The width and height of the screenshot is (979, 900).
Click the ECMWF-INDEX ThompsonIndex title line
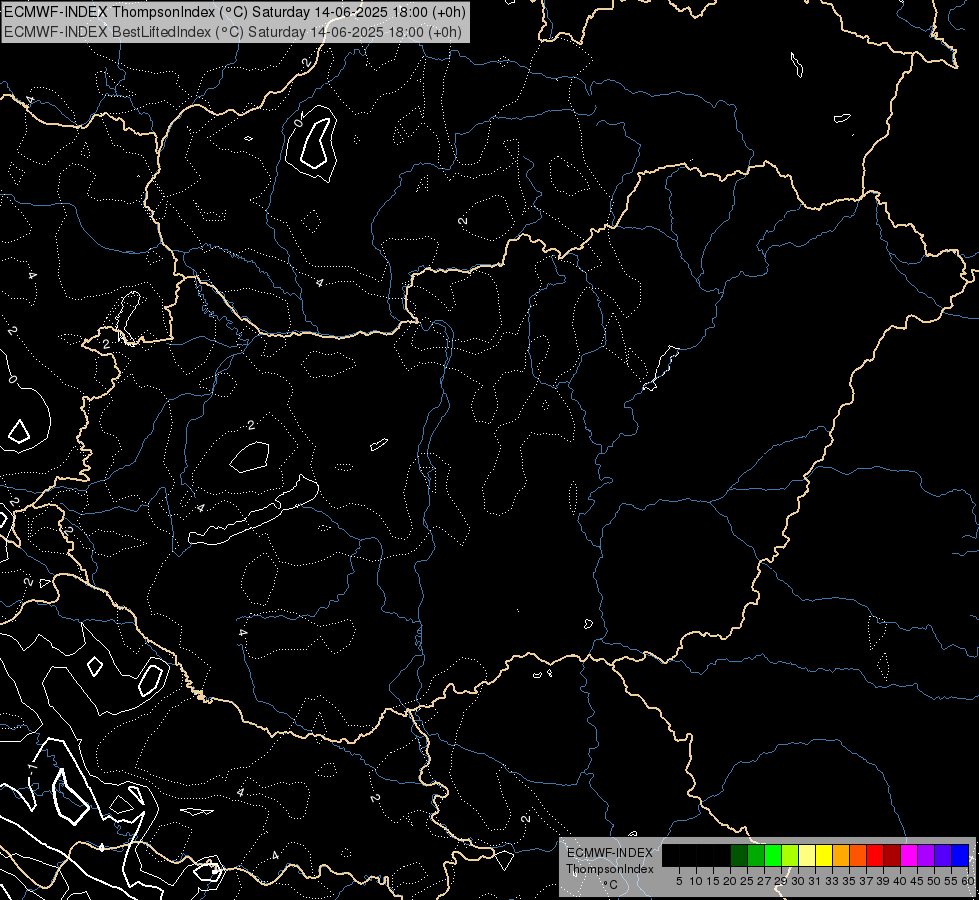point(235,12)
